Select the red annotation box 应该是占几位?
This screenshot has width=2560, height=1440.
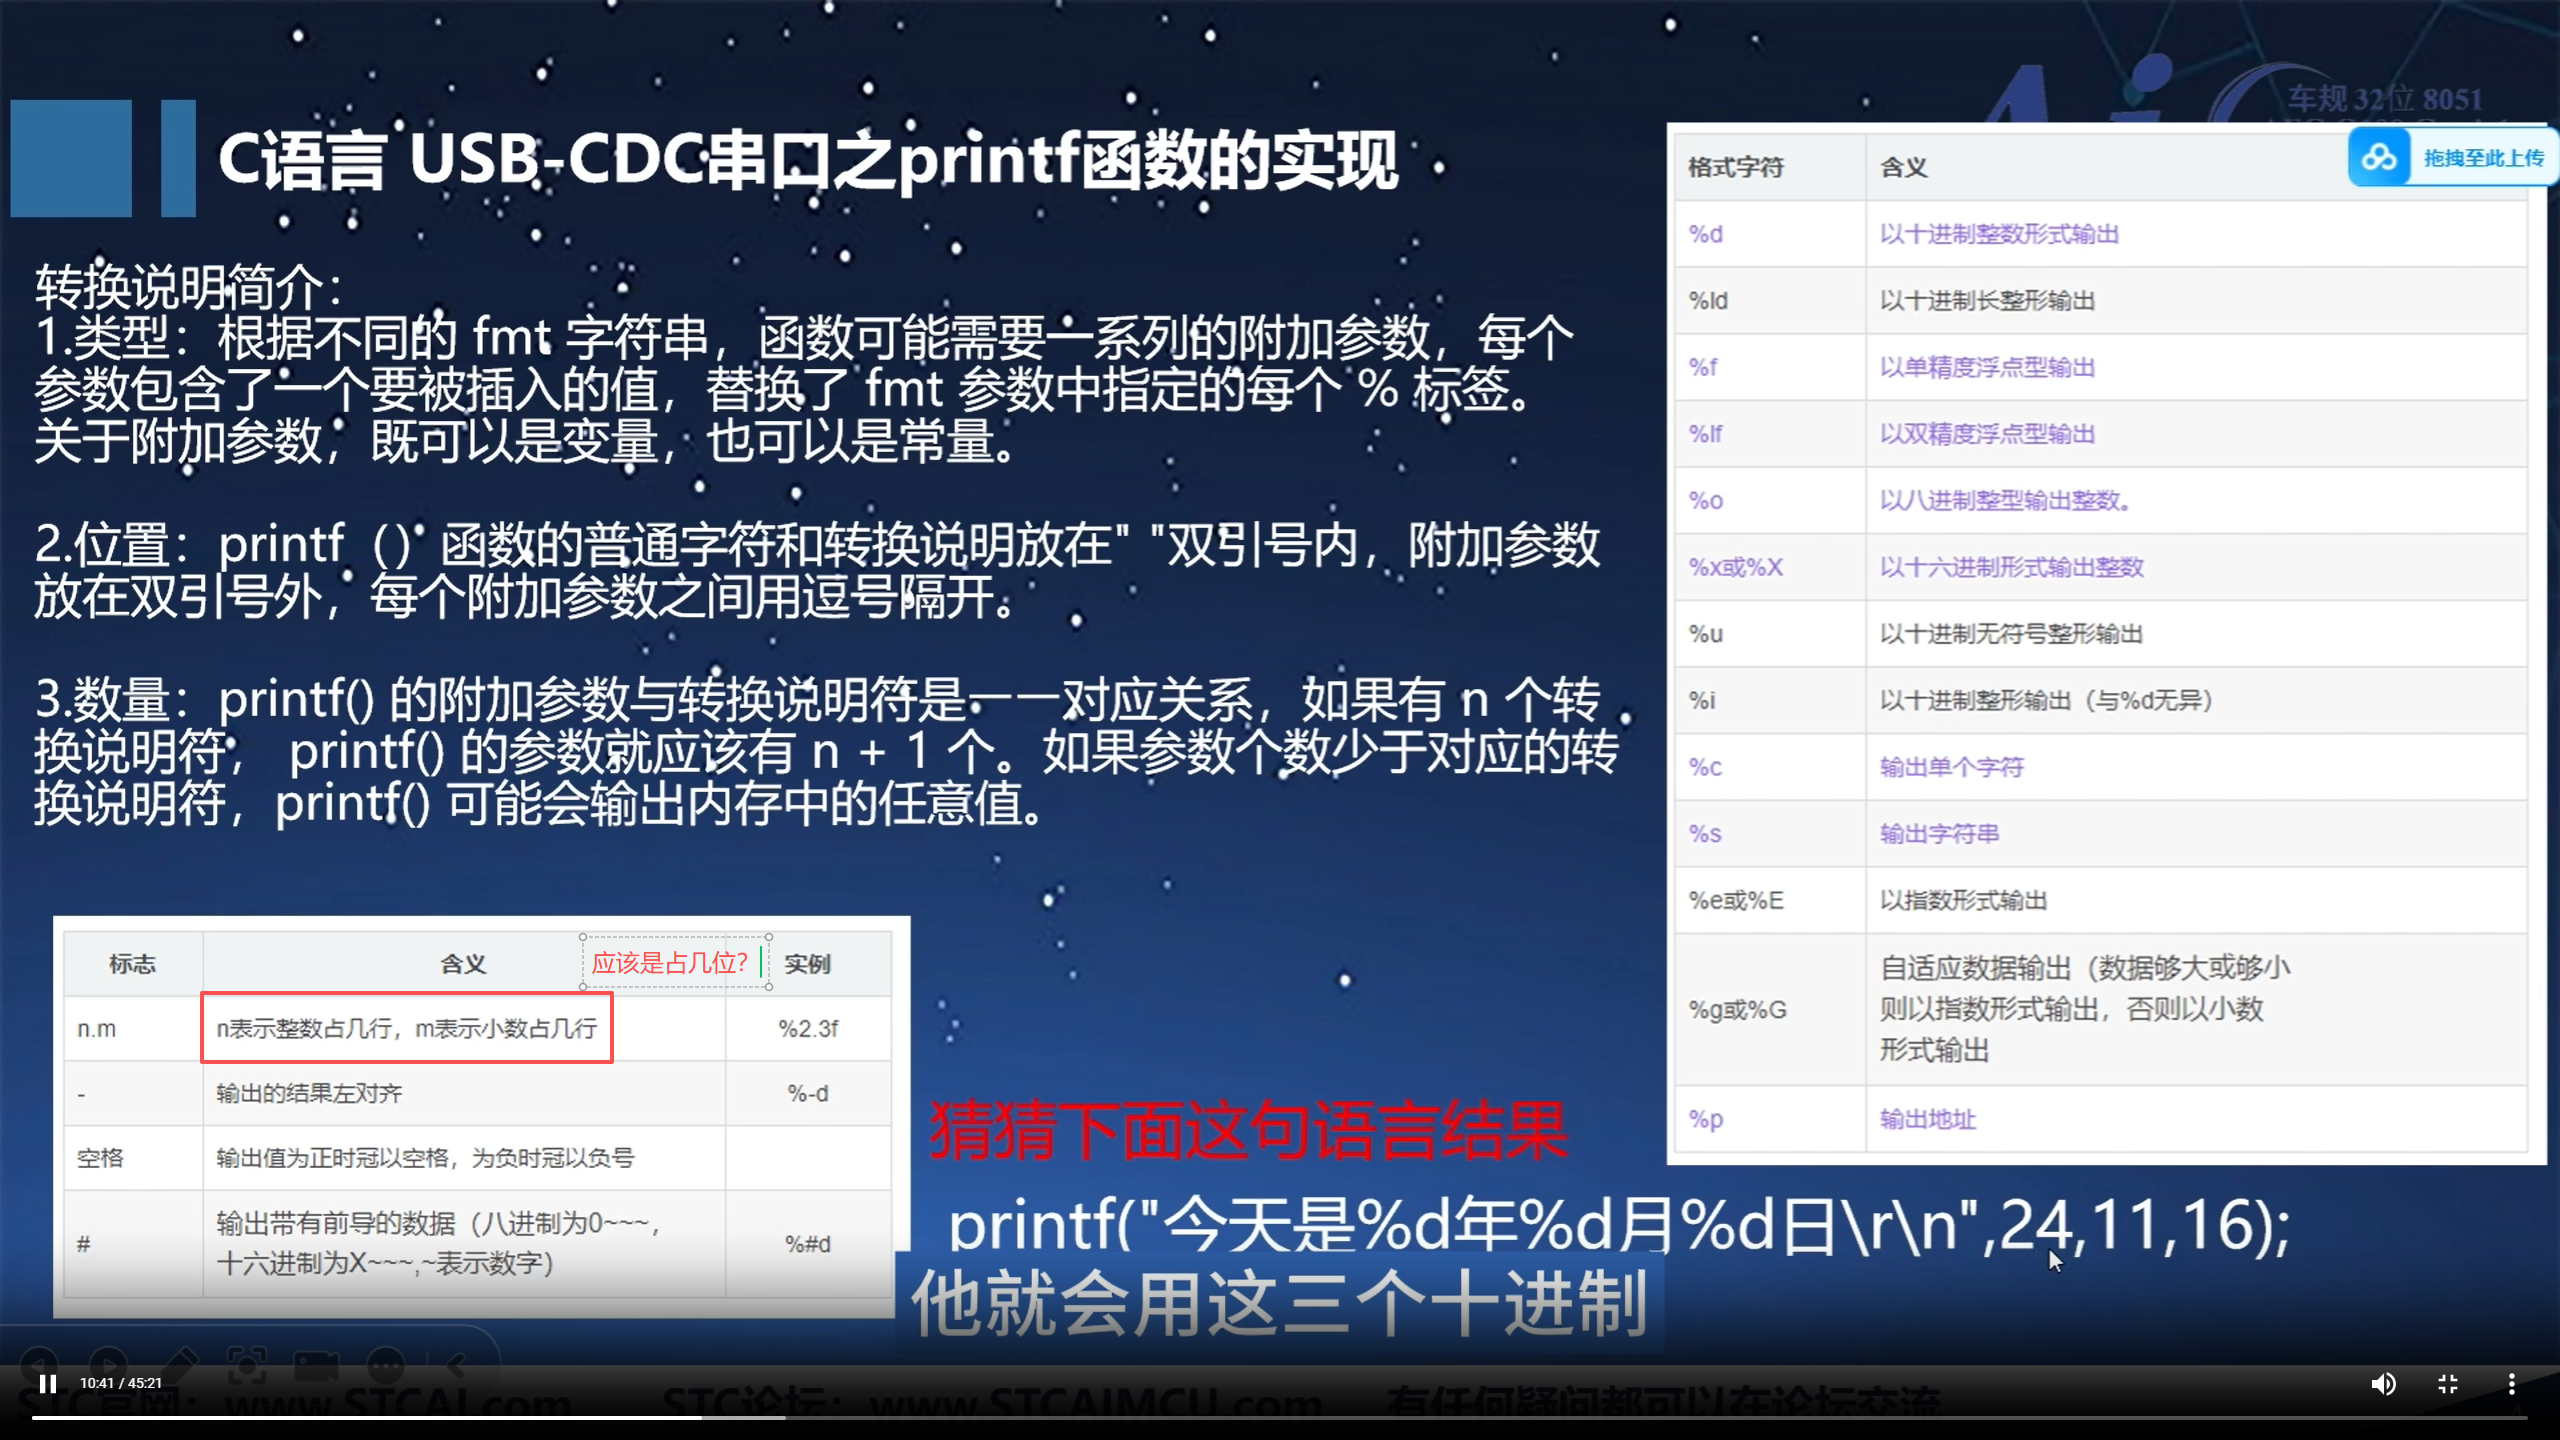(x=670, y=963)
